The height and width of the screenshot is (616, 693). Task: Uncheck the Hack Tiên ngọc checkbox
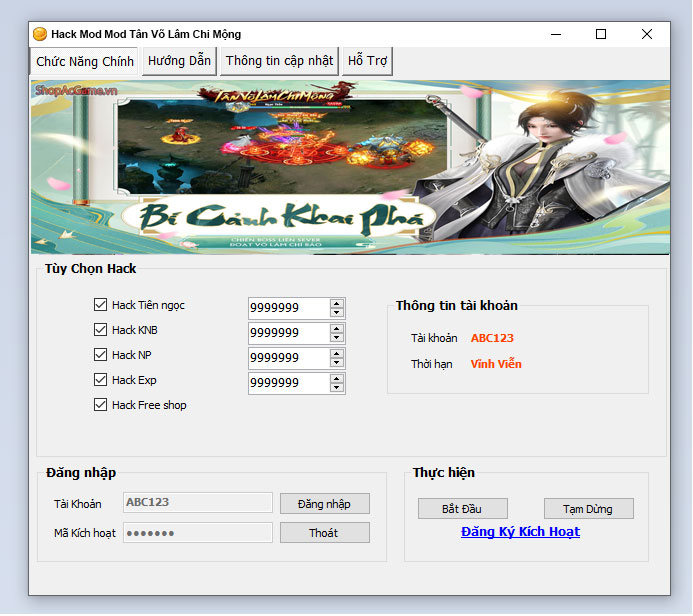[100, 304]
